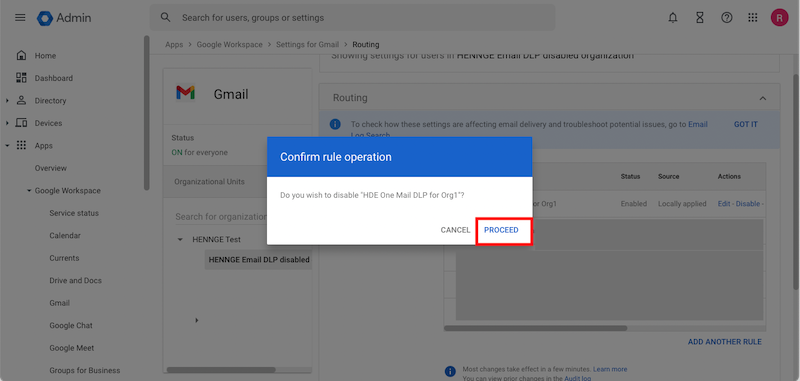Click the Organizational Units header
Screen dimensions: 800x381
coord(209,182)
